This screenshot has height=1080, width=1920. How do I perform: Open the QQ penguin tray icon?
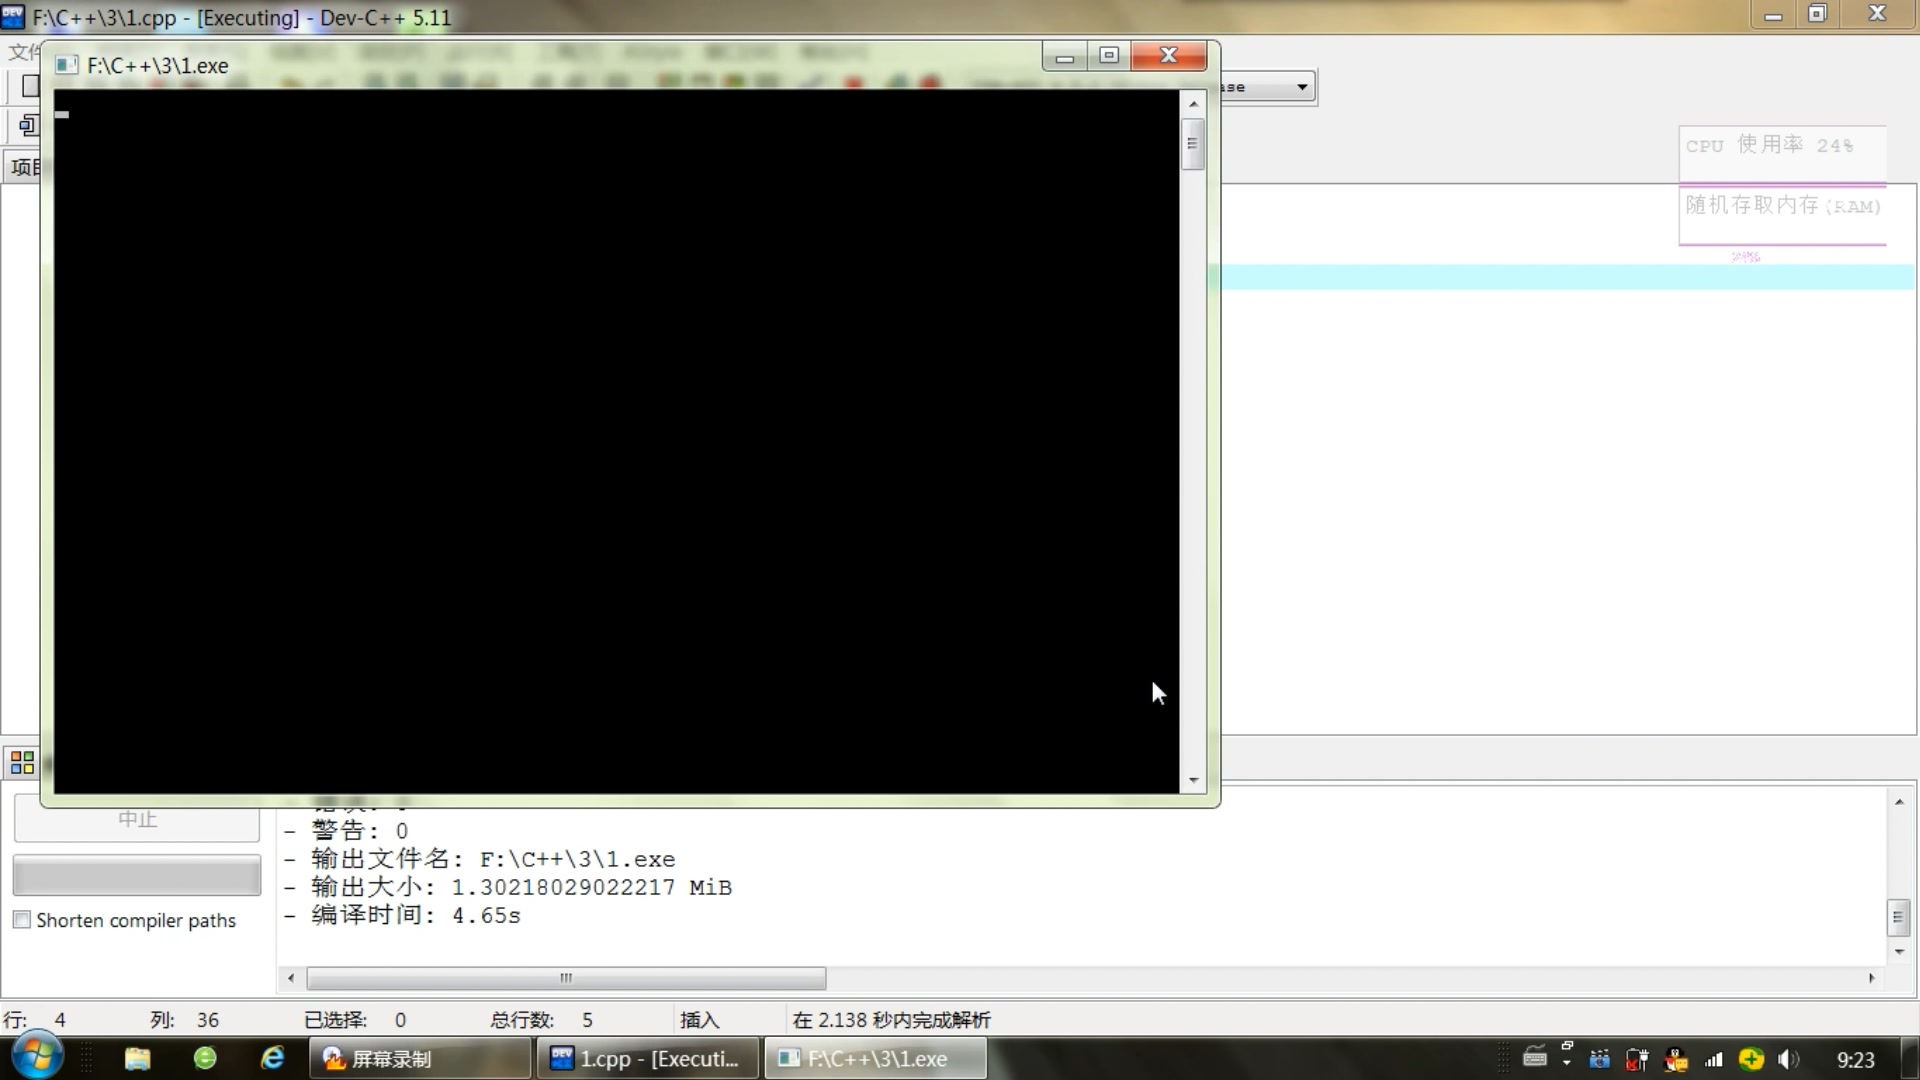tap(1675, 1059)
